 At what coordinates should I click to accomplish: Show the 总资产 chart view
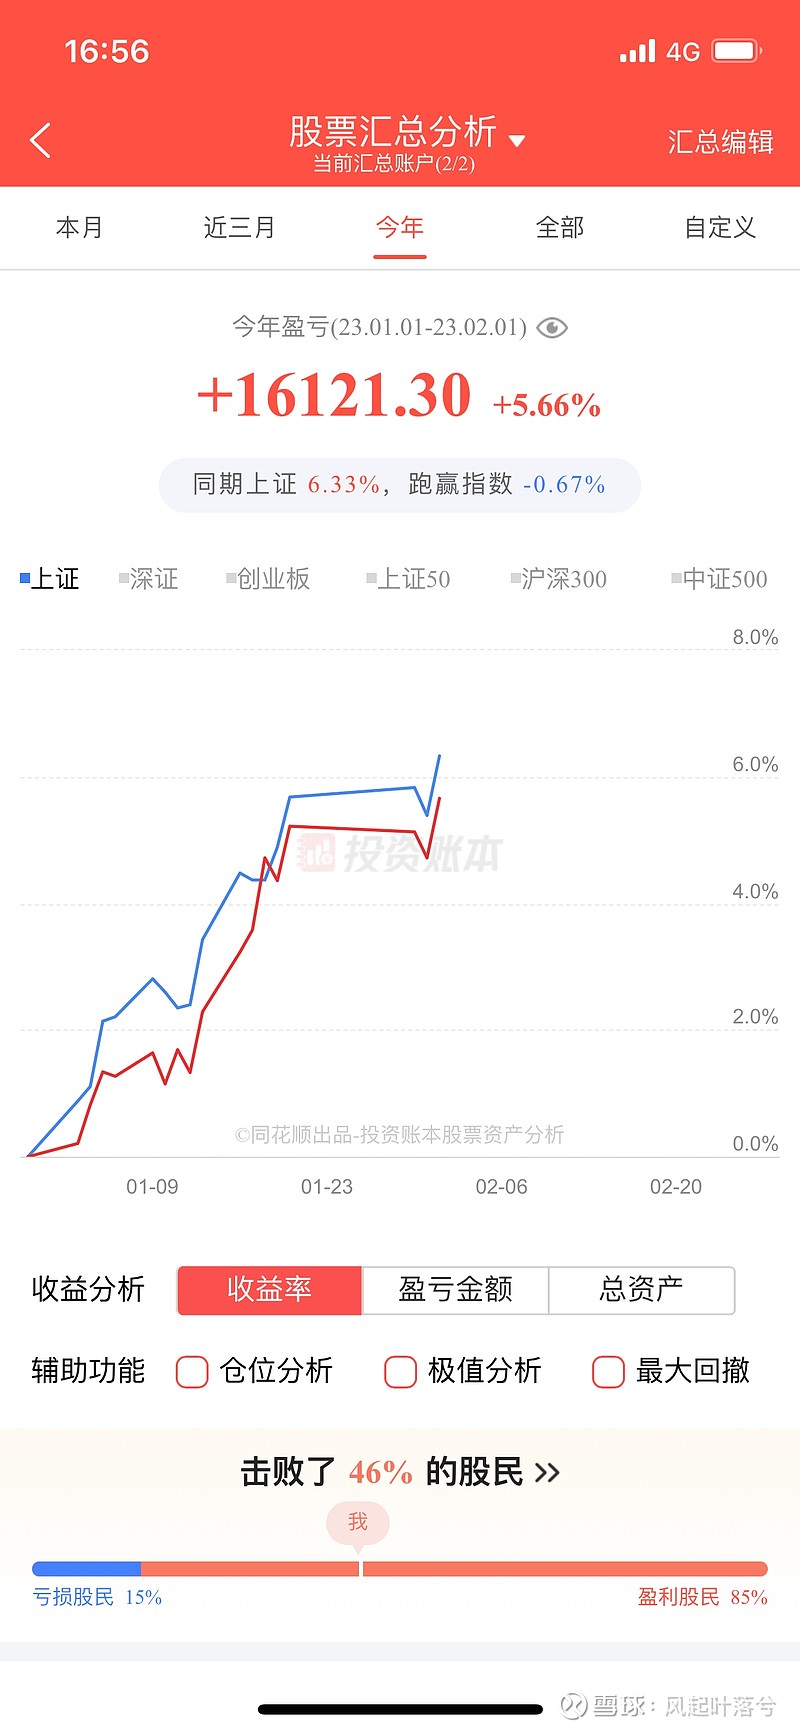point(642,1290)
